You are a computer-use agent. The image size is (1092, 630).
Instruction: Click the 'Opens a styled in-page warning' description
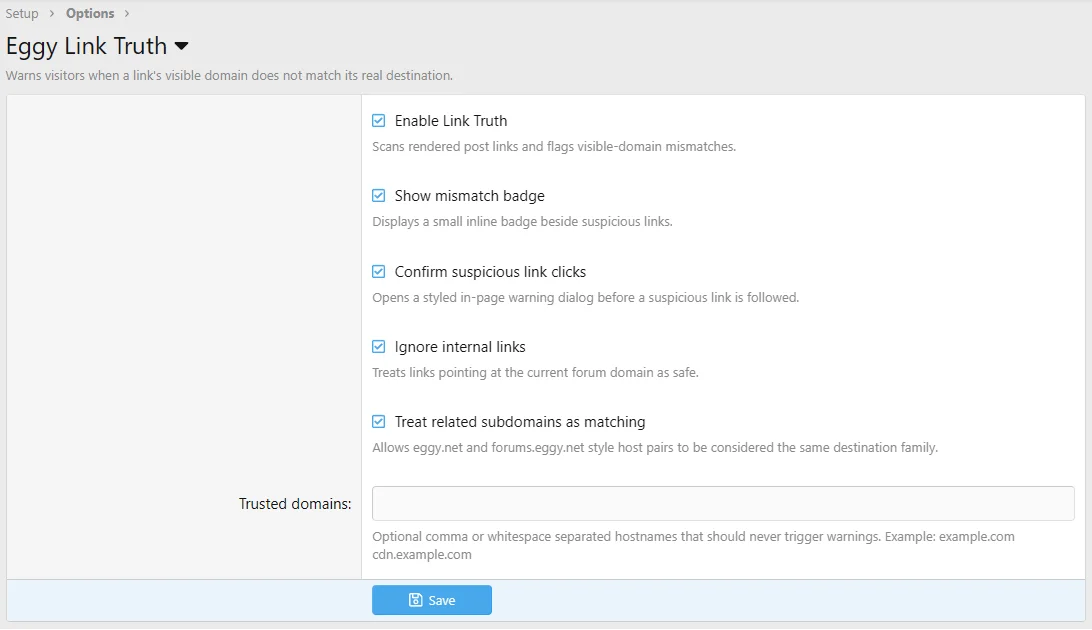coord(586,297)
